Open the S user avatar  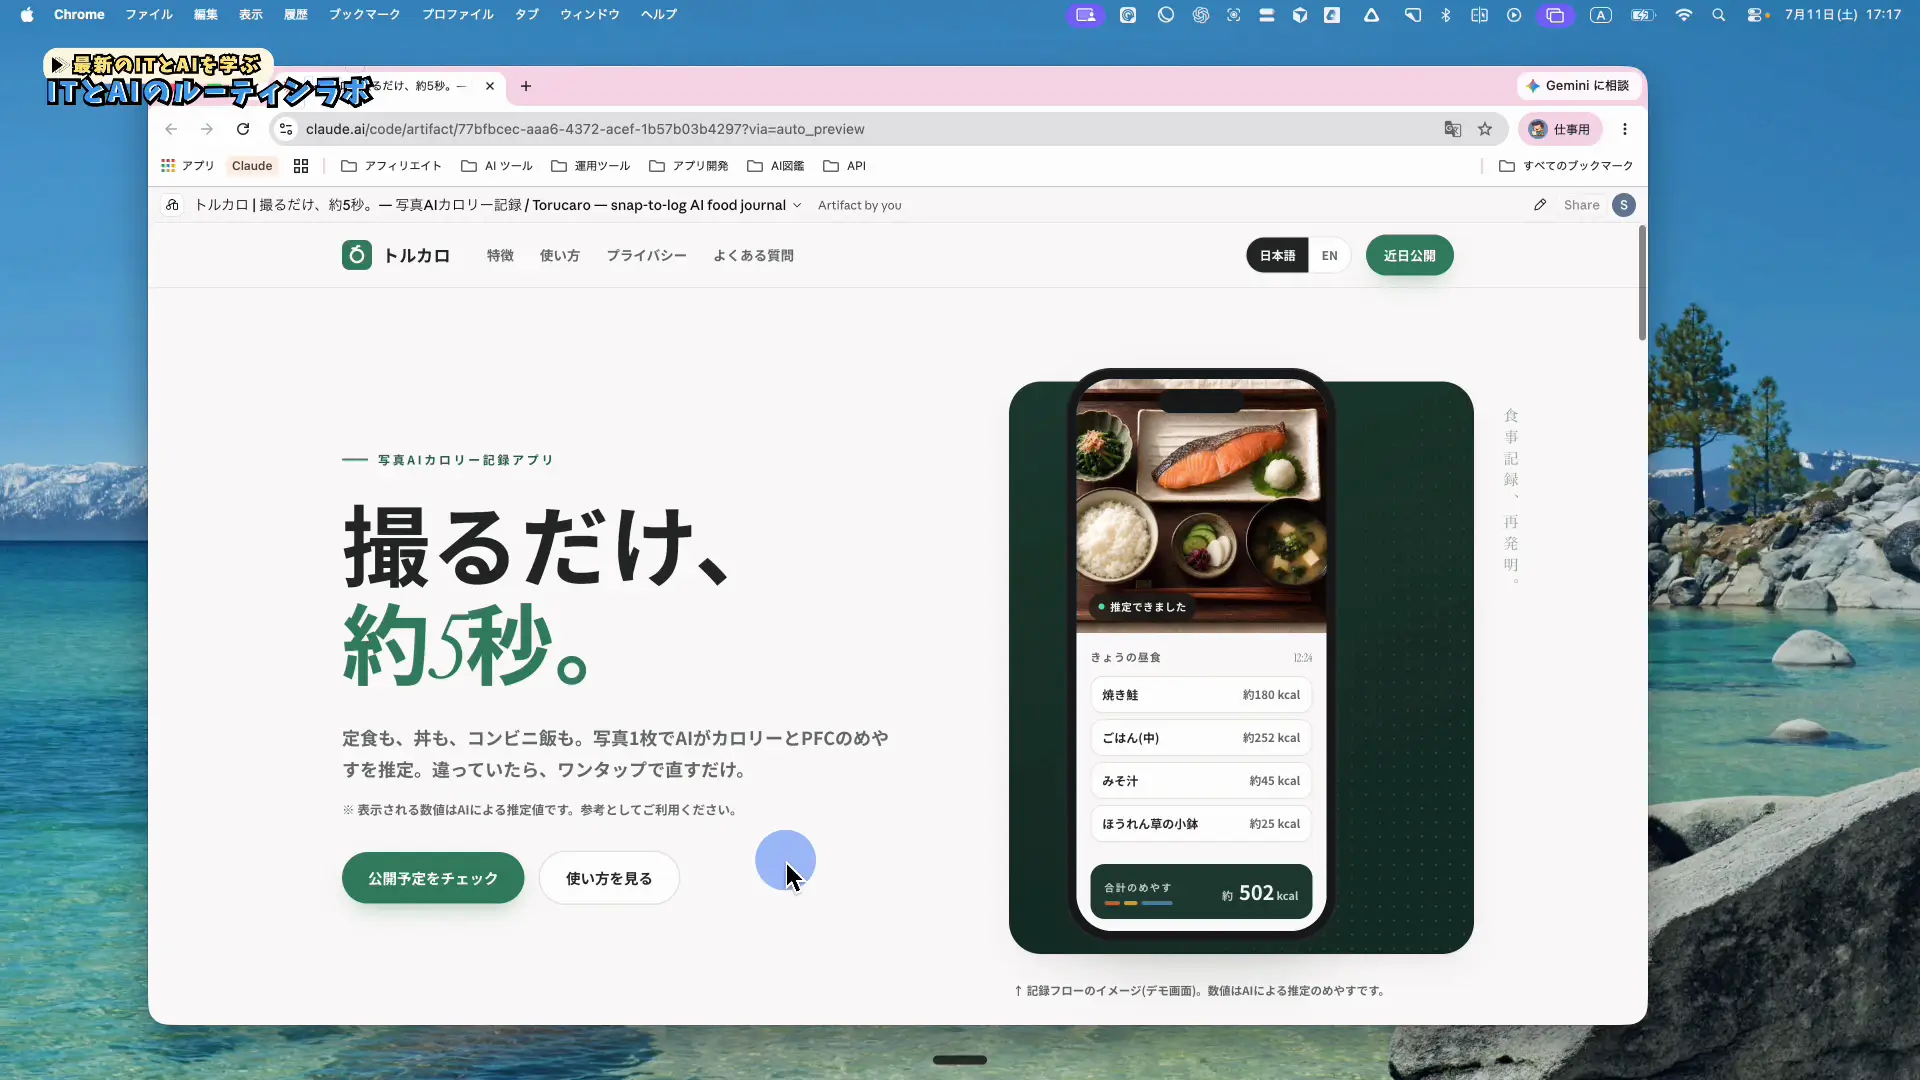point(1624,205)
